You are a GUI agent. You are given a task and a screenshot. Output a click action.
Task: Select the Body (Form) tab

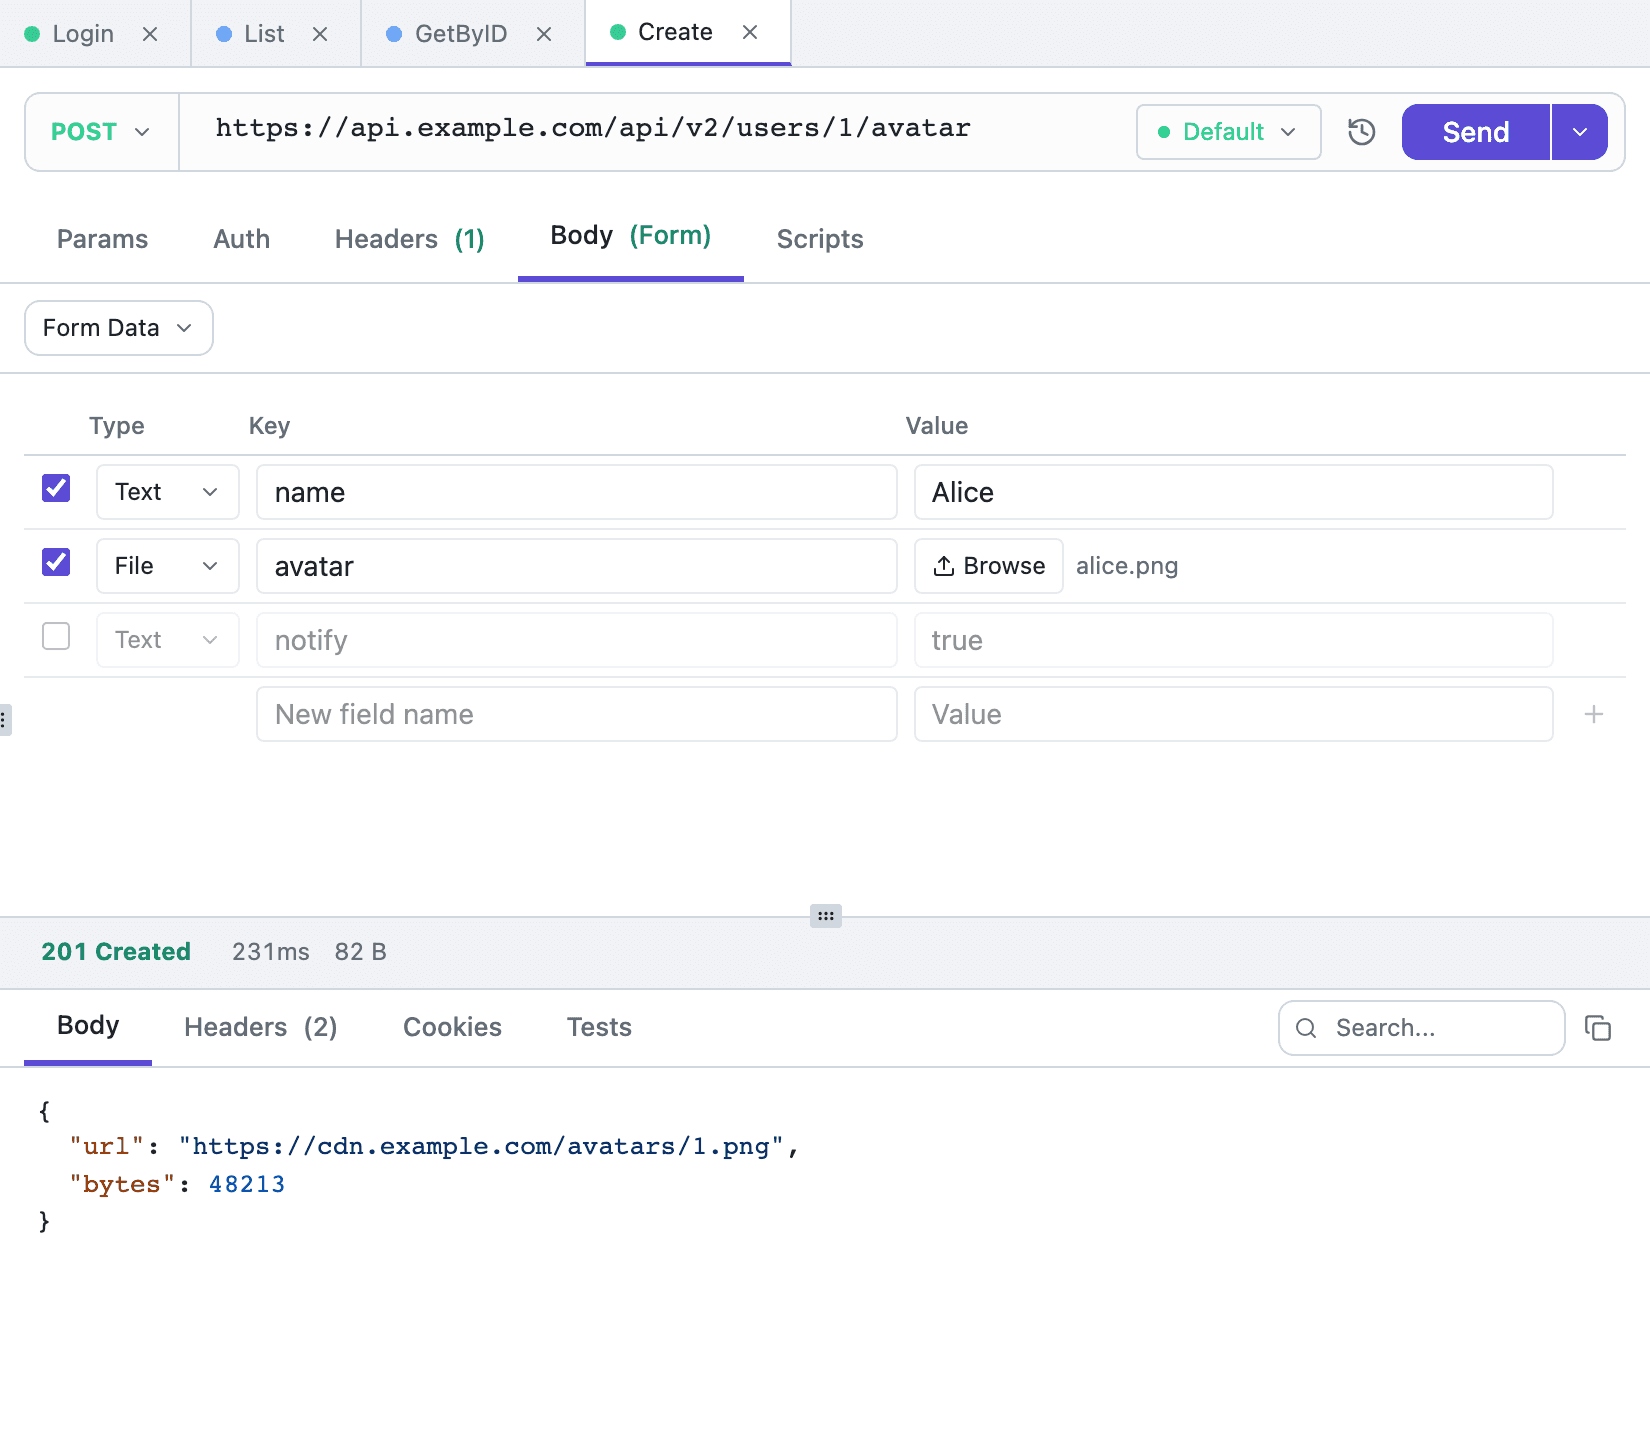click(630, 236)
